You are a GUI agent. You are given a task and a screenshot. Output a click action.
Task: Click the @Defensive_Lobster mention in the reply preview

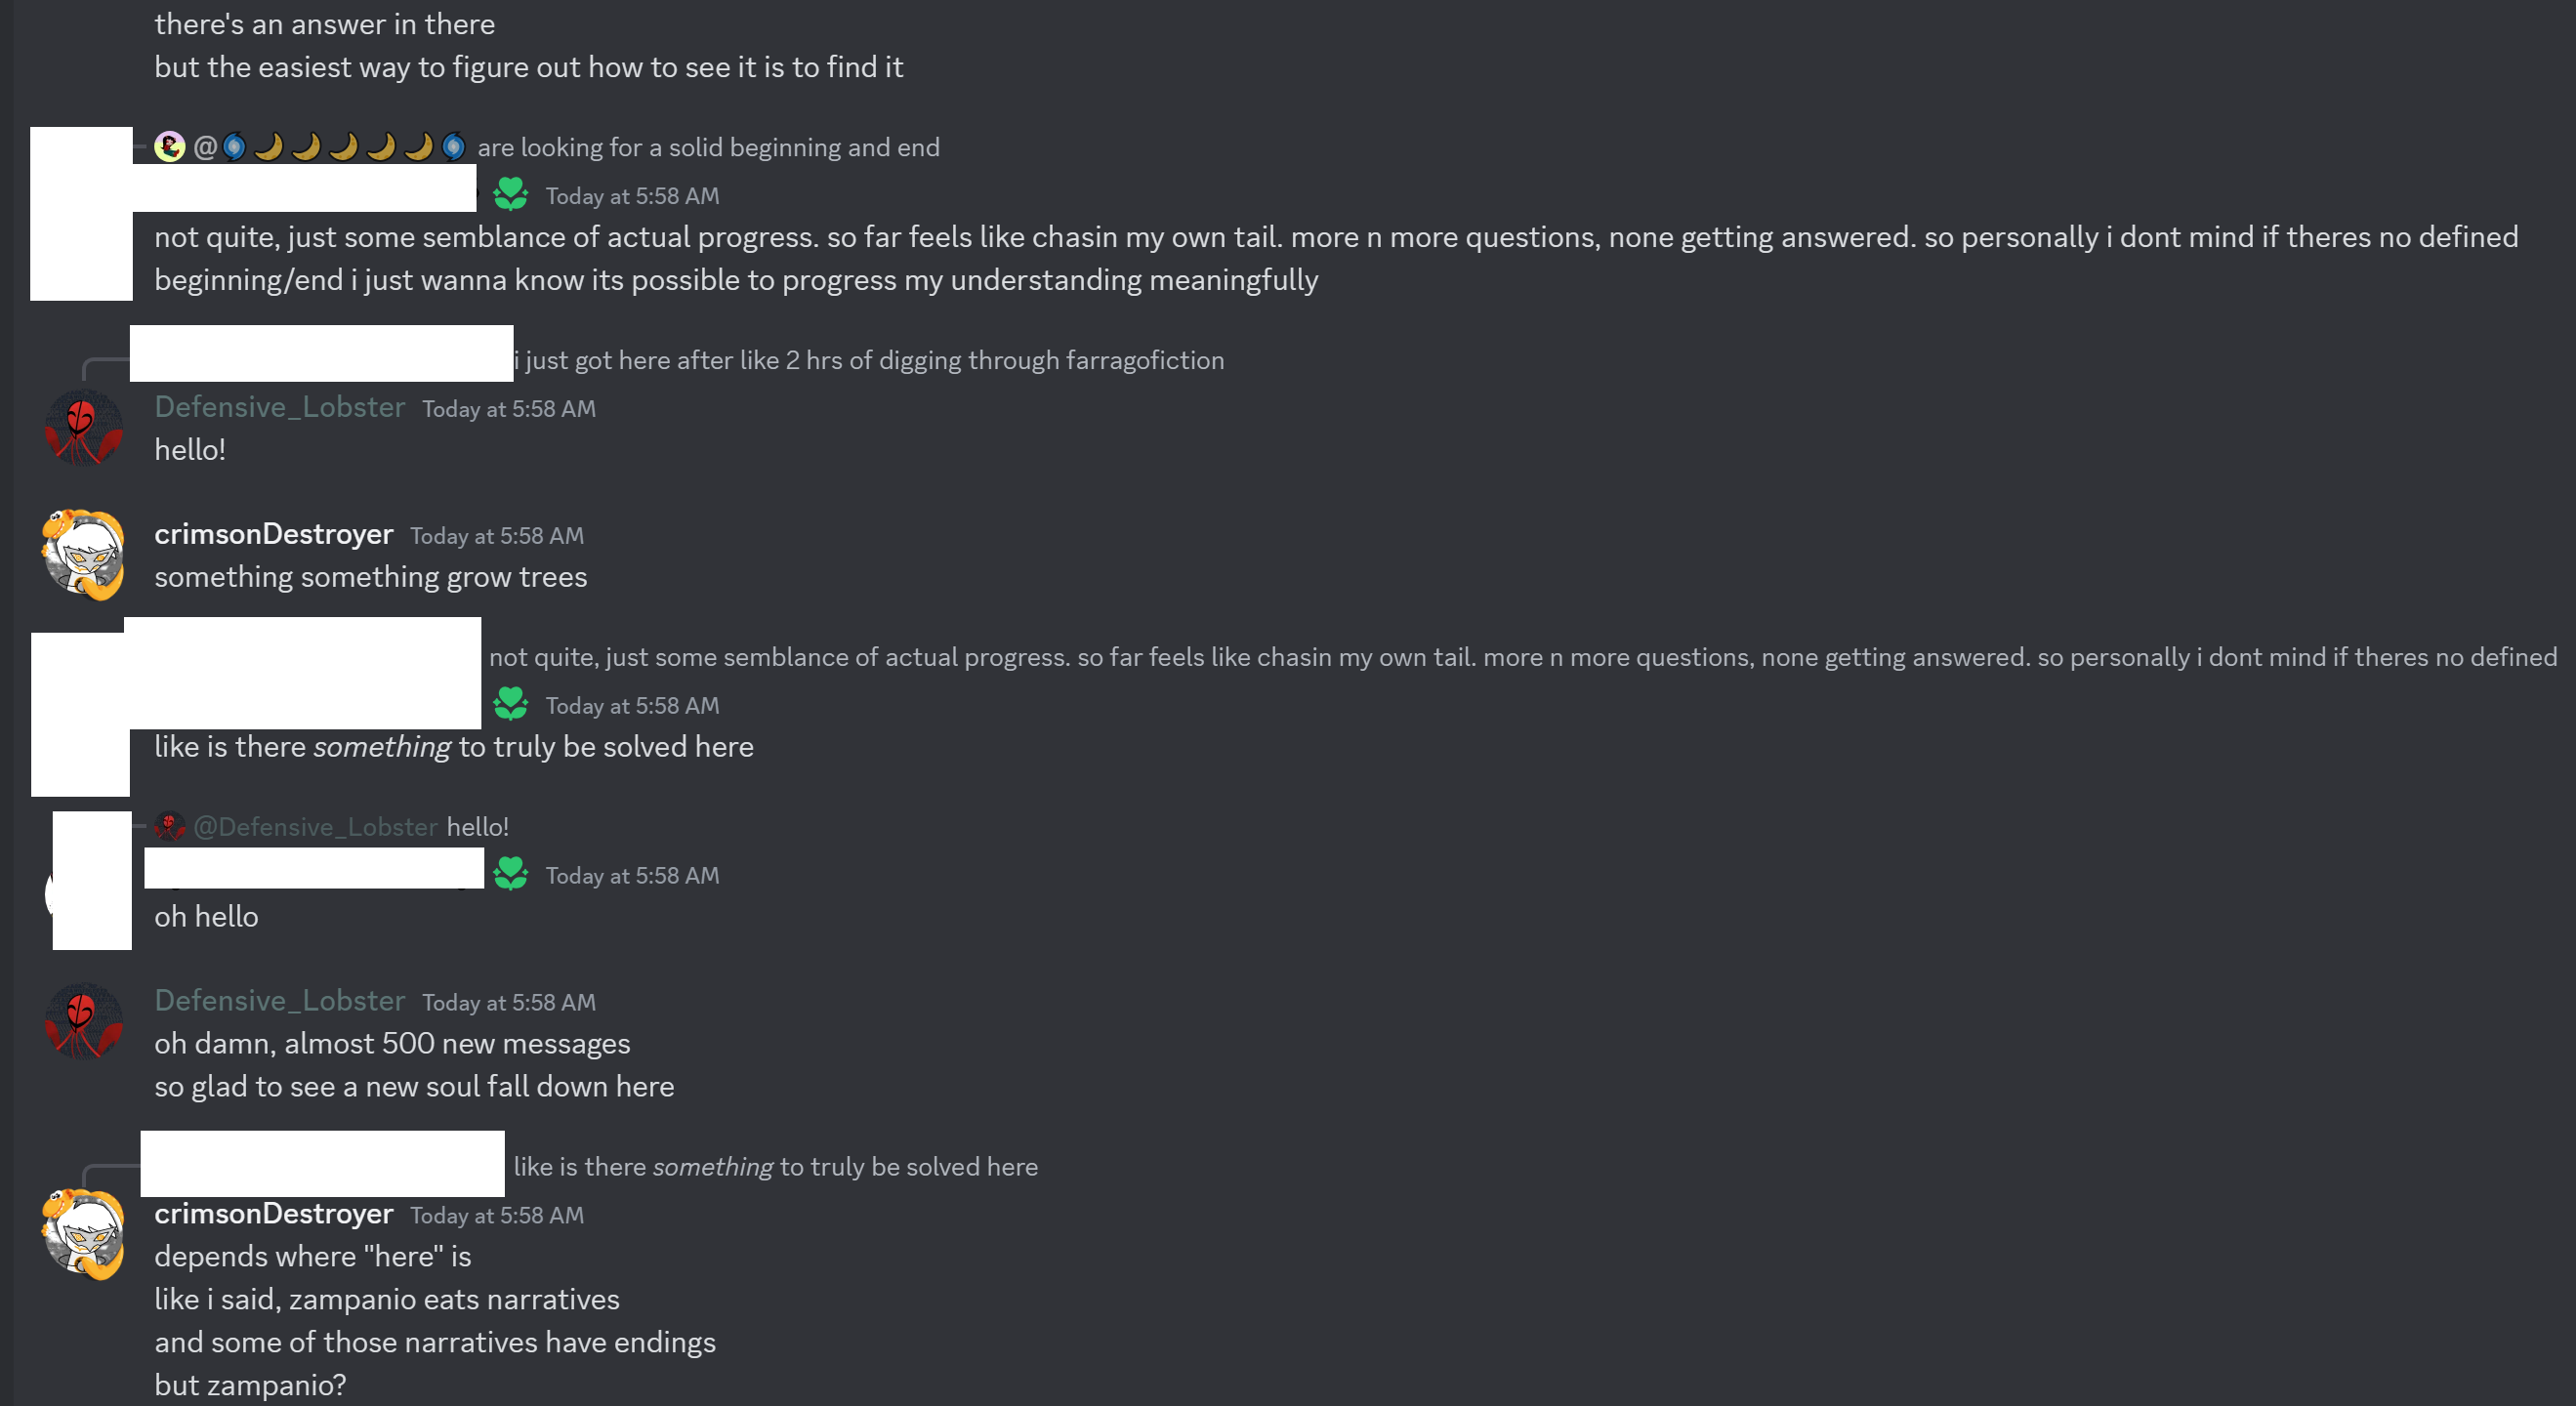coord(315,827)
